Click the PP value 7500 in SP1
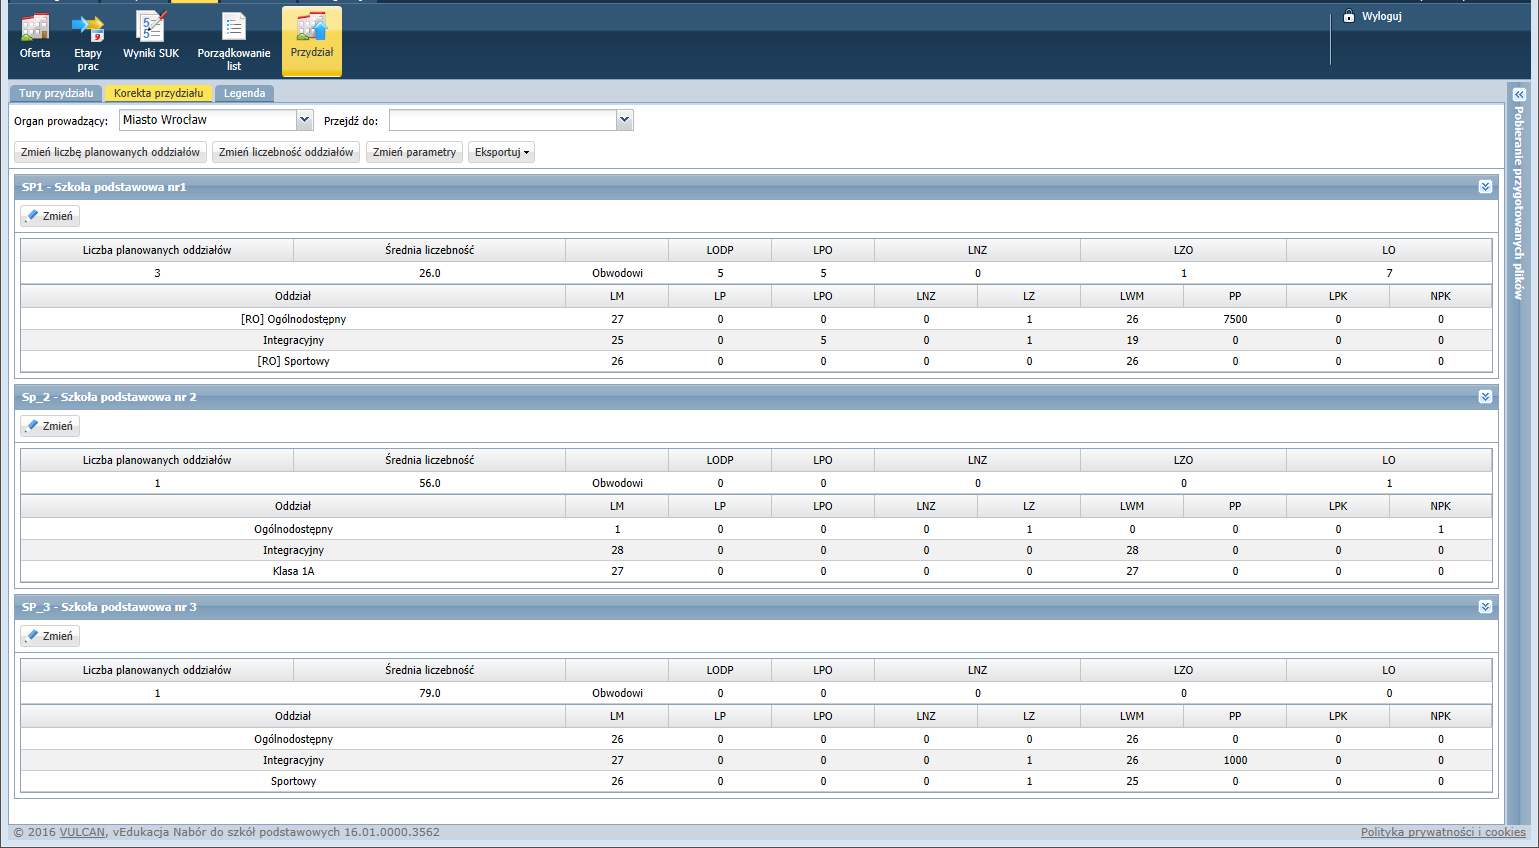This screenshot has width=1539, height=848. coord(1235,319)
